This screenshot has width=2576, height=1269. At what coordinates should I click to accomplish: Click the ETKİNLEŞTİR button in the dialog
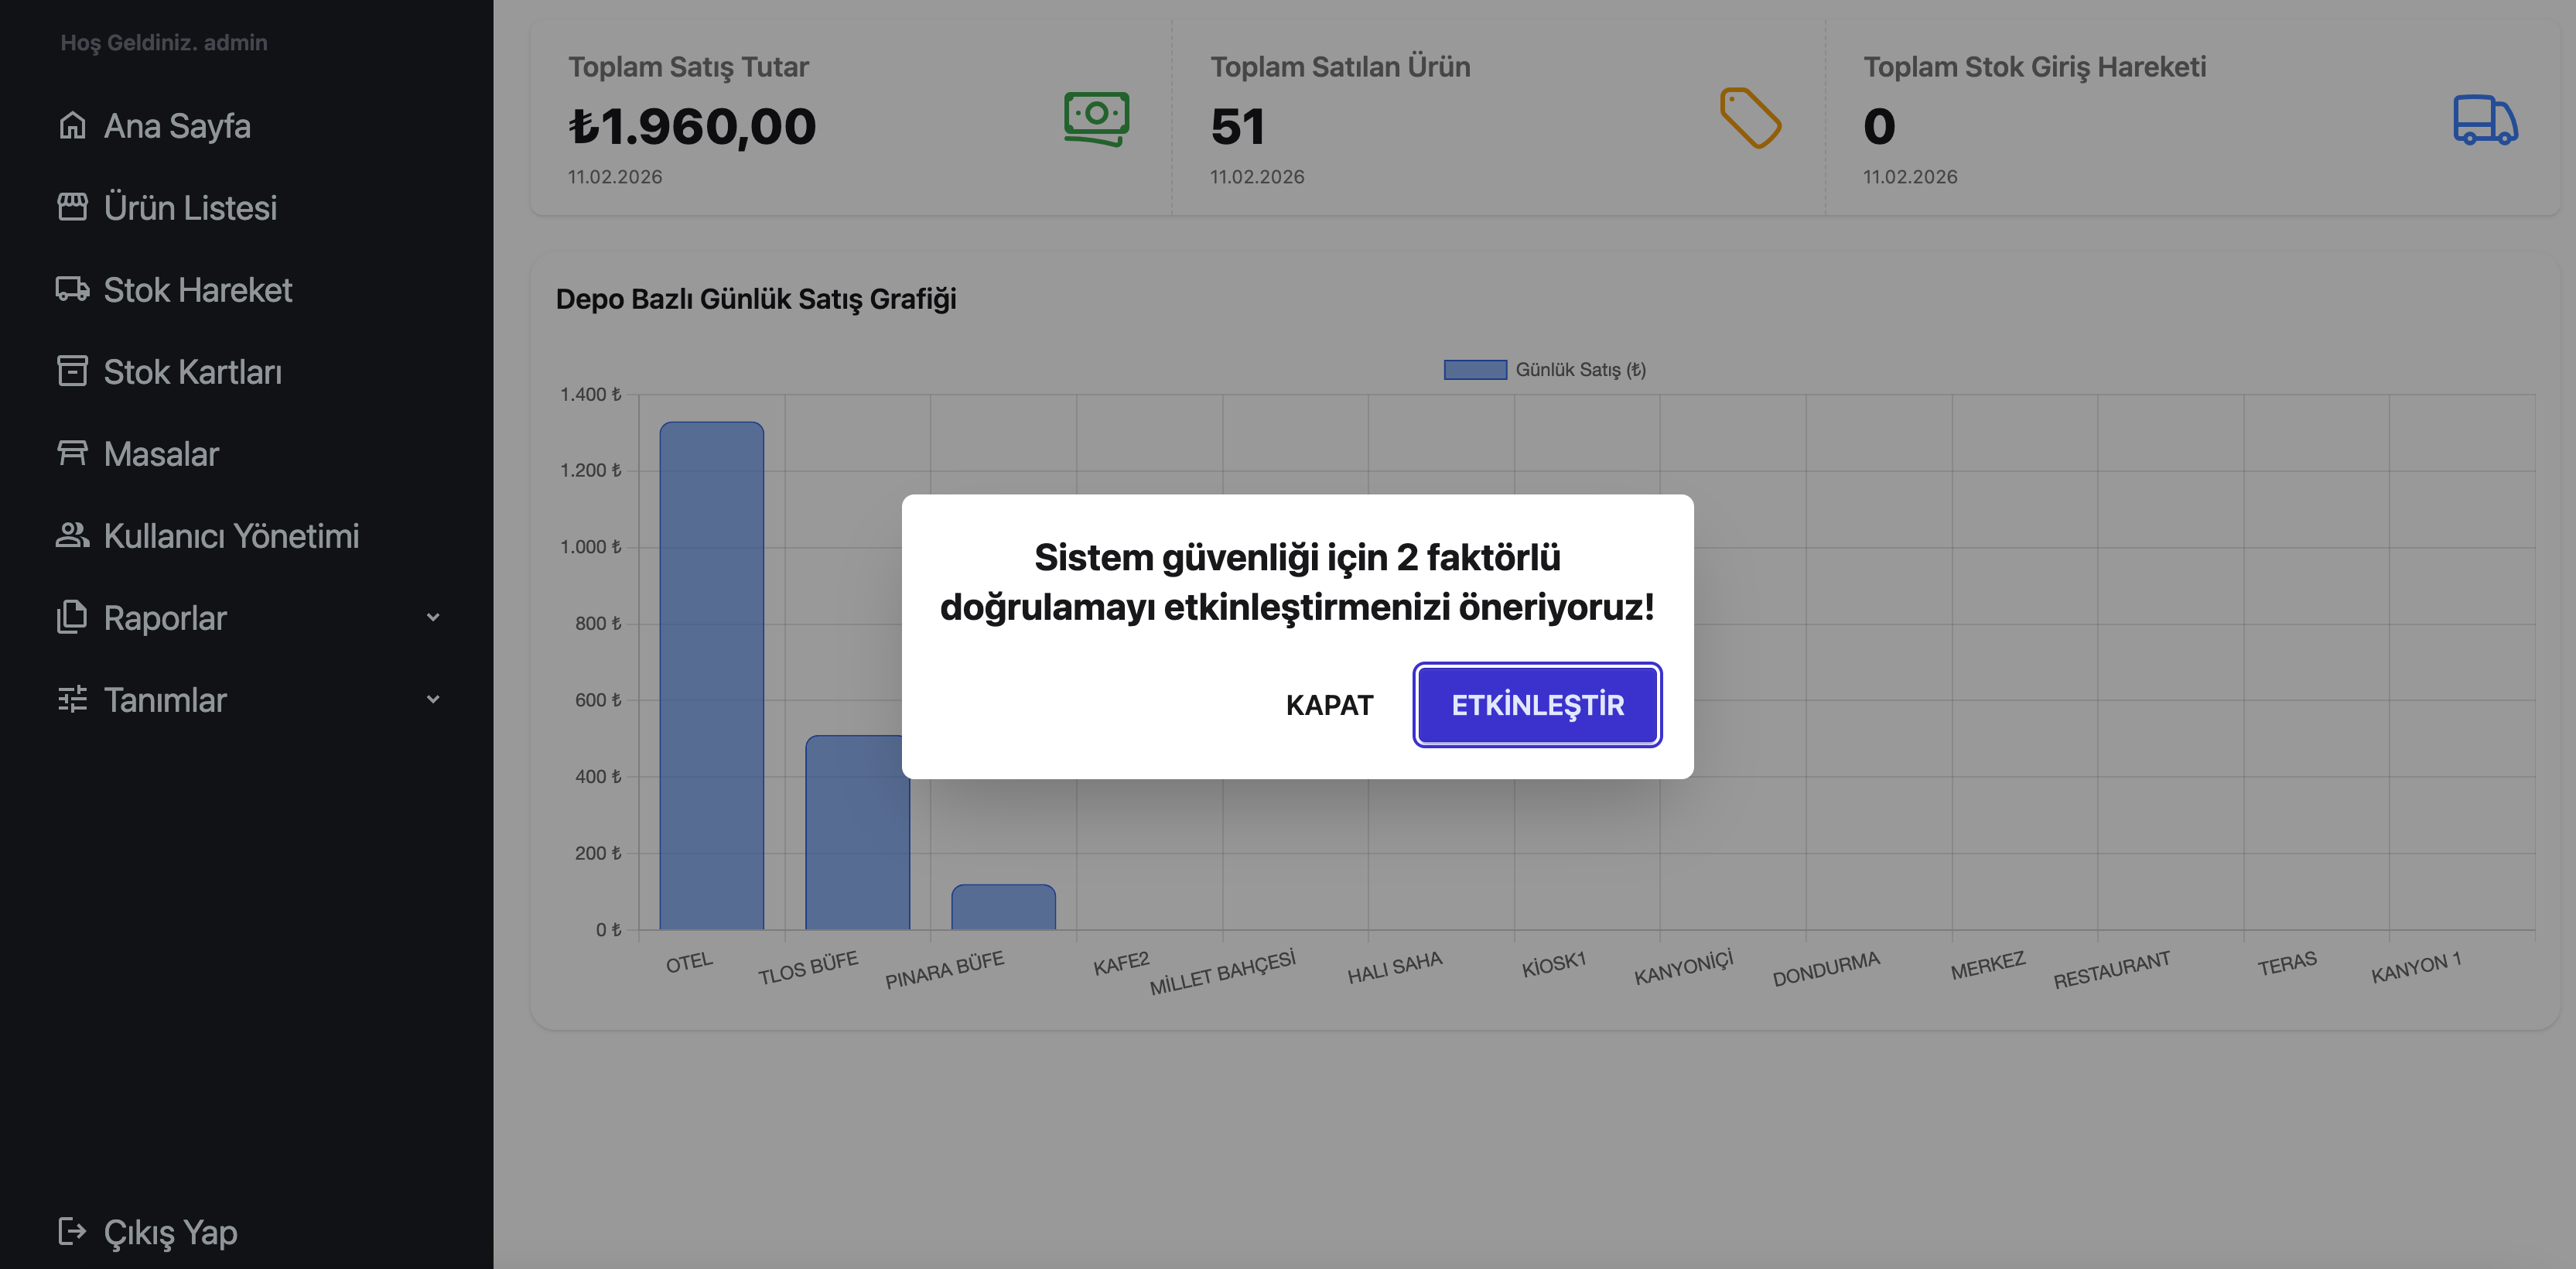[x=1537, y=705]
